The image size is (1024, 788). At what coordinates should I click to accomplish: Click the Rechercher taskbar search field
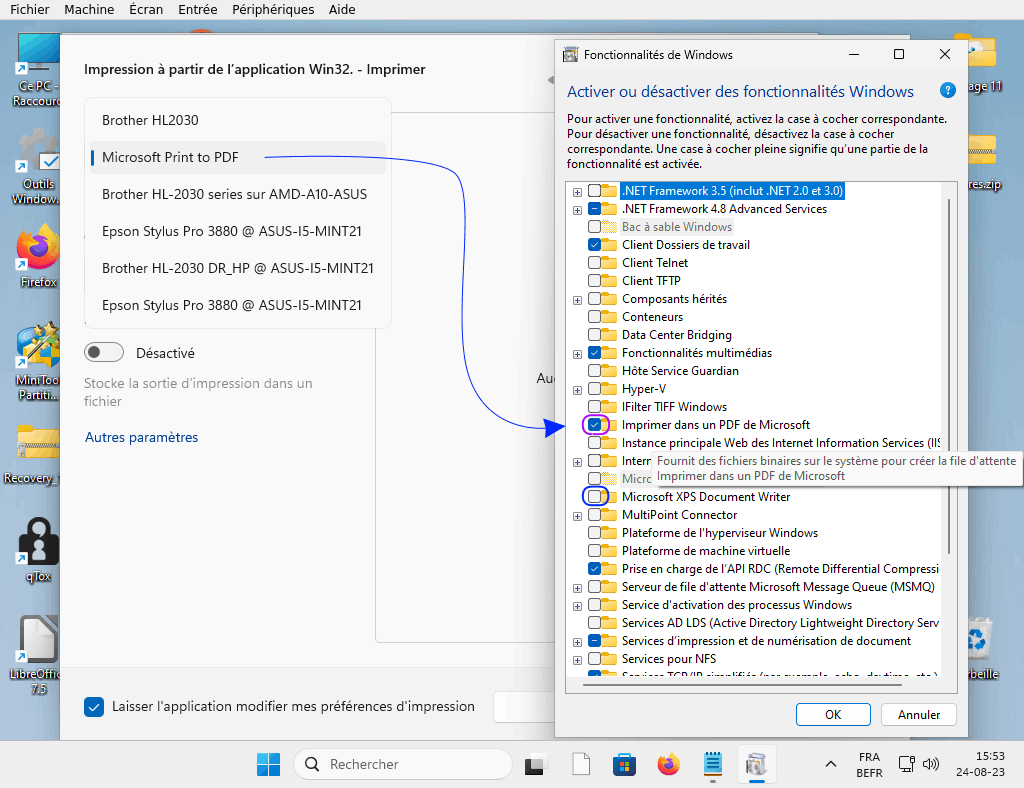coord(402,764)
